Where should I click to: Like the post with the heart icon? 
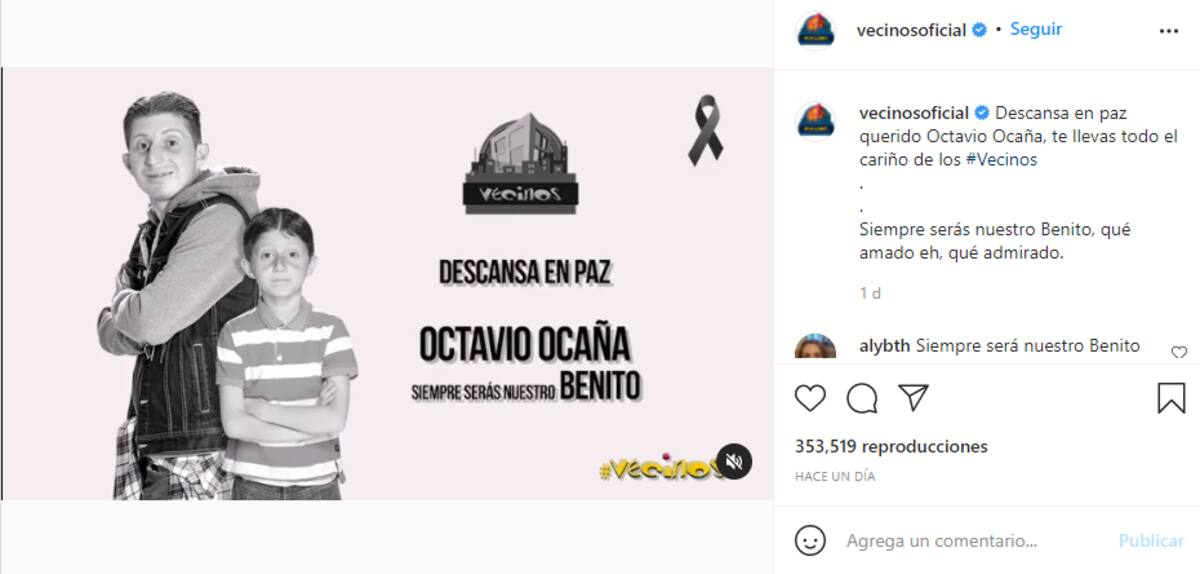tap(810, 399)
